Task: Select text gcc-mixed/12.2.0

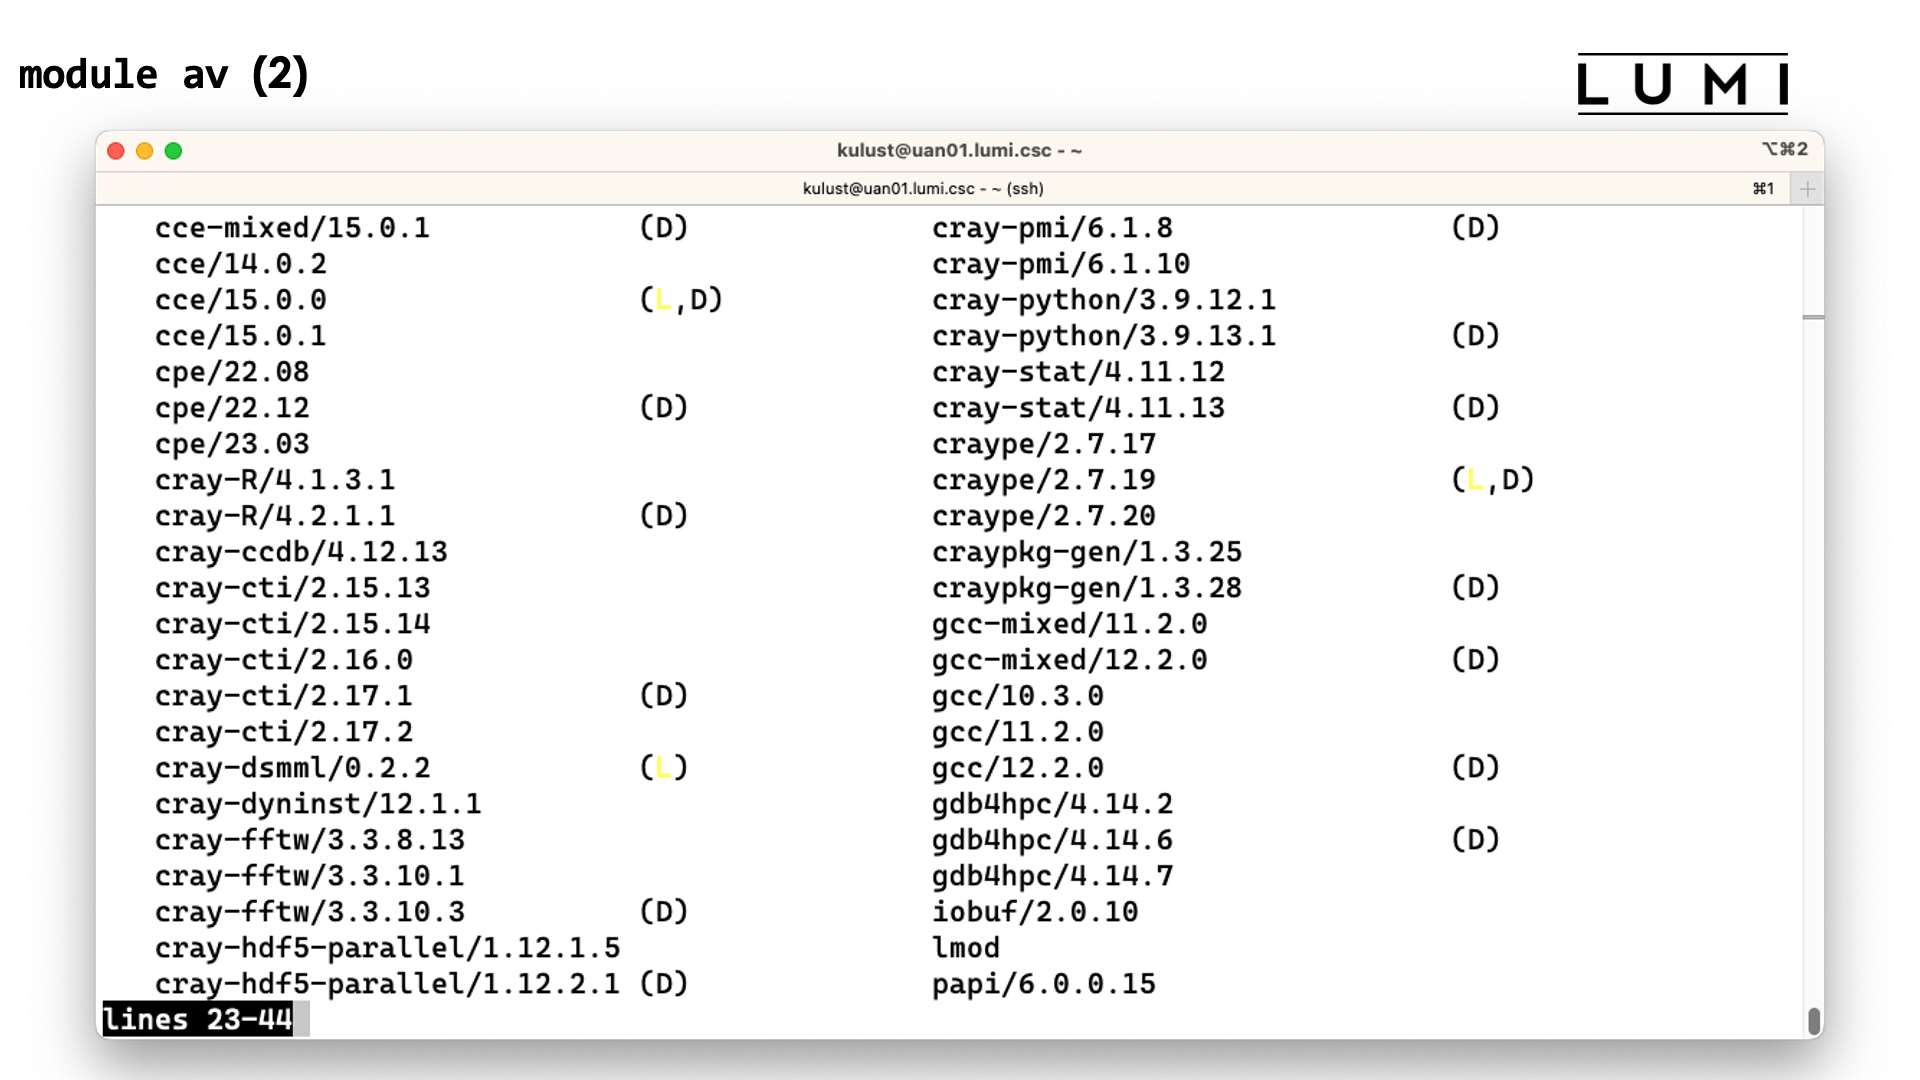Action: tap(1070, 660)
